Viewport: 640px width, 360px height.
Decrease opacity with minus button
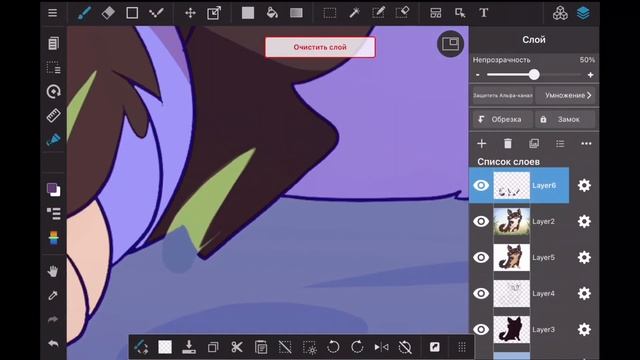[x=478, y=75]
